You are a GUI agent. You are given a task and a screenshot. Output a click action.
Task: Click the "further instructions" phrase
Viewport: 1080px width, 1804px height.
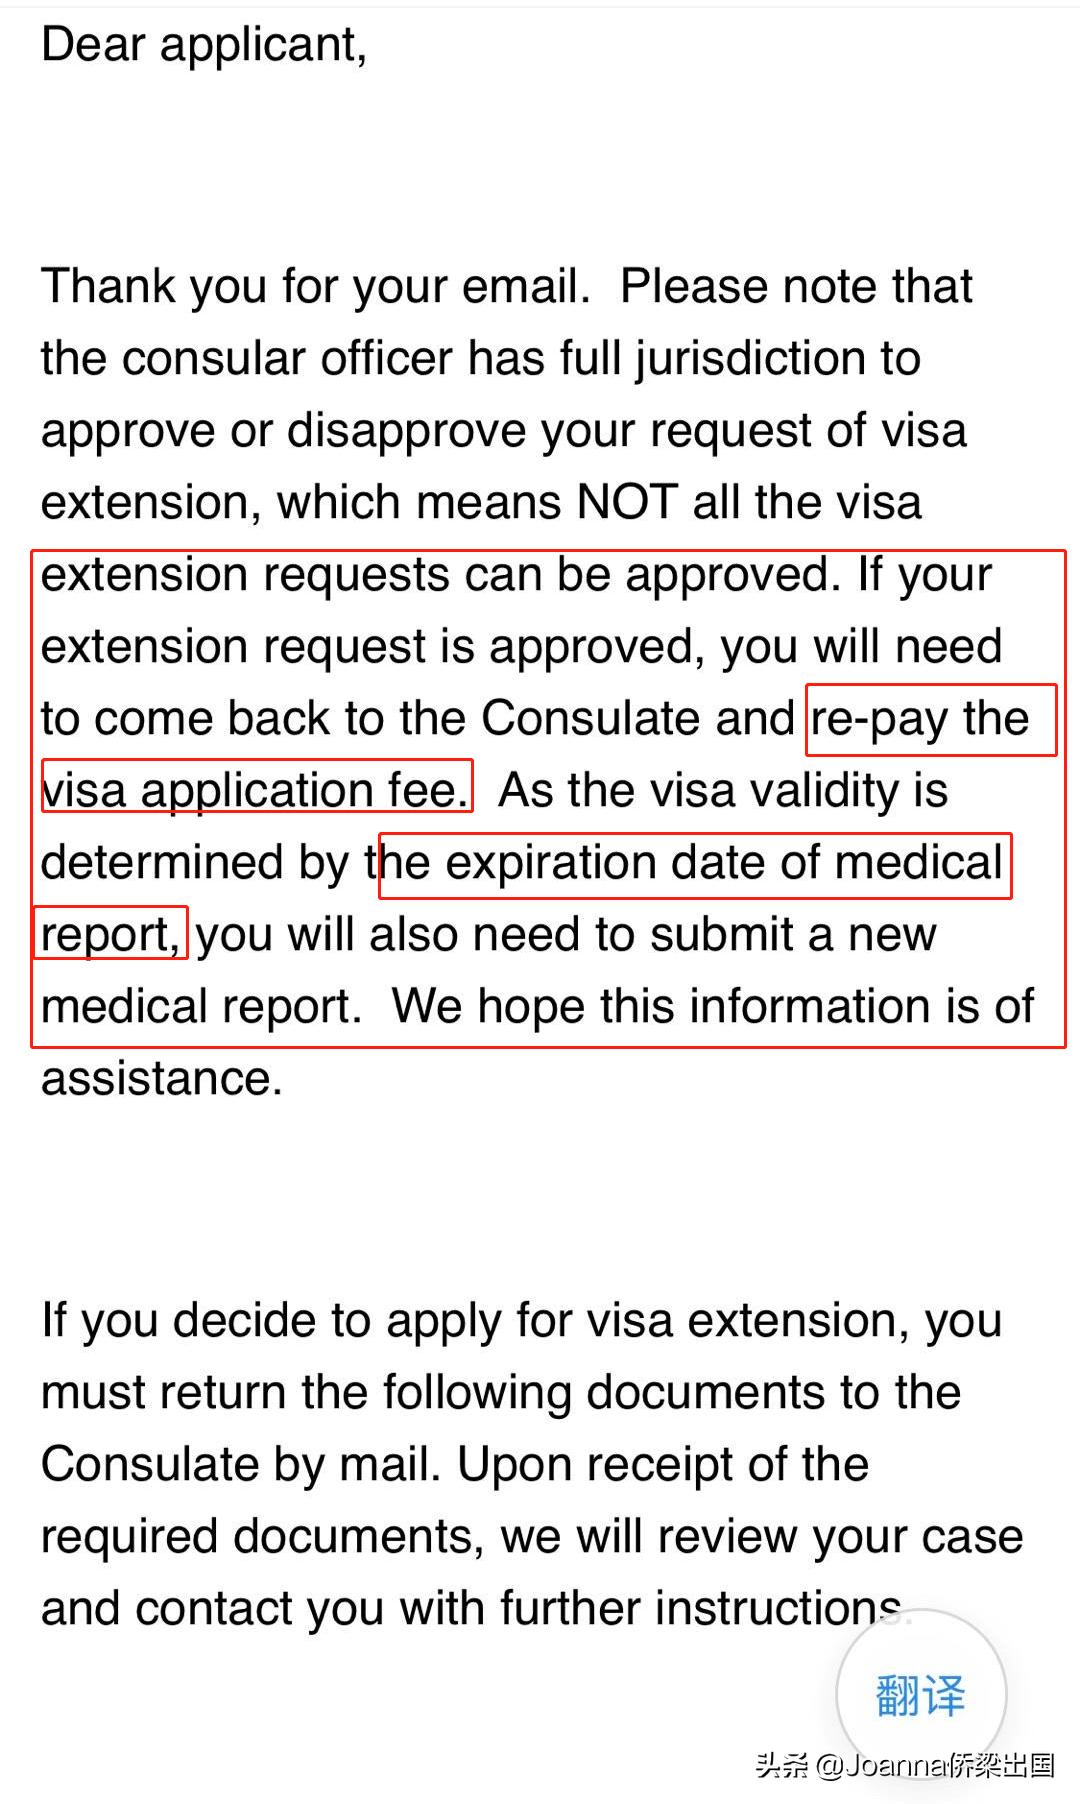click(x=700, y=1608)
